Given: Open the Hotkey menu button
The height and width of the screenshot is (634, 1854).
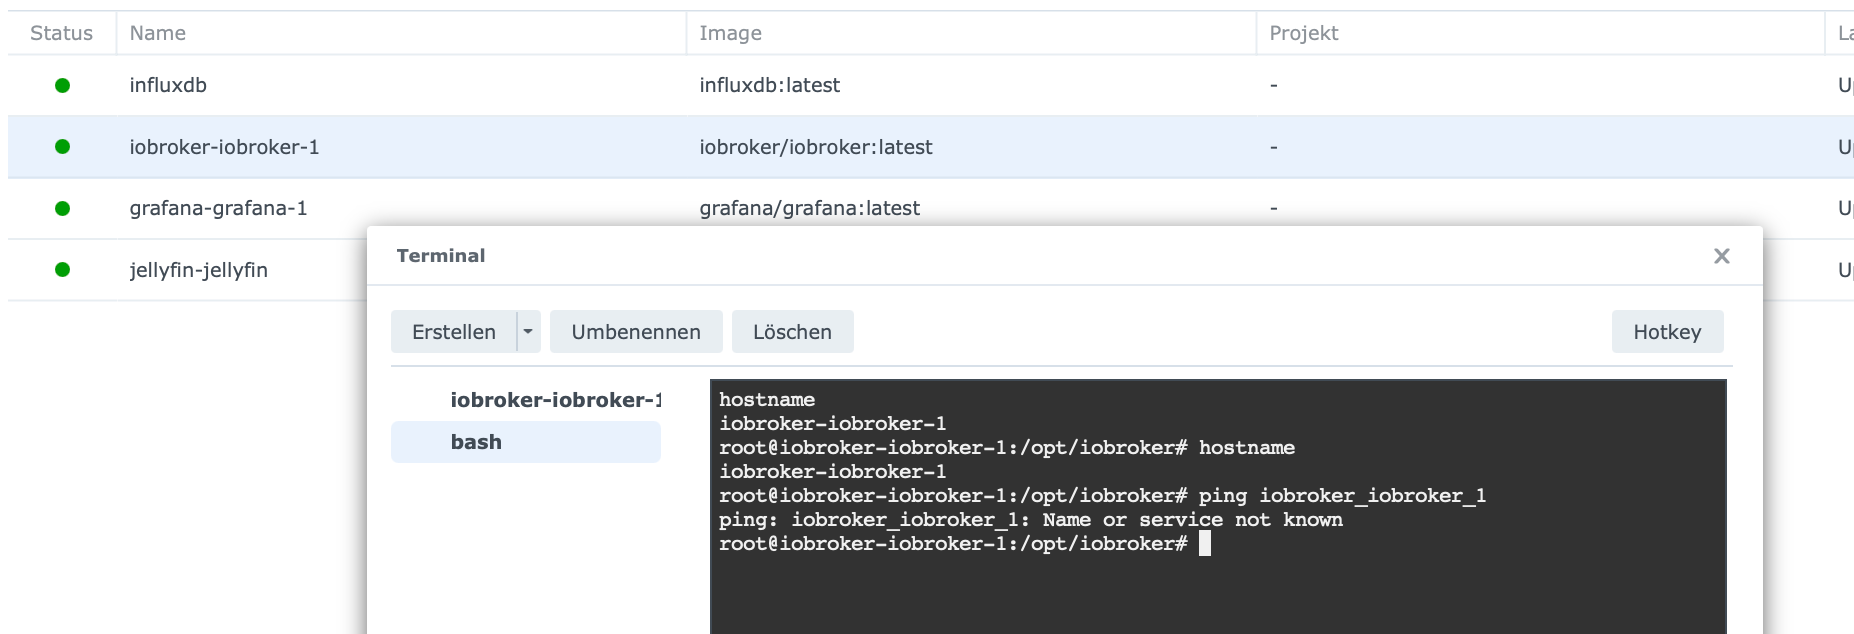Looking at the screenshot, I should pos(1667,332).
